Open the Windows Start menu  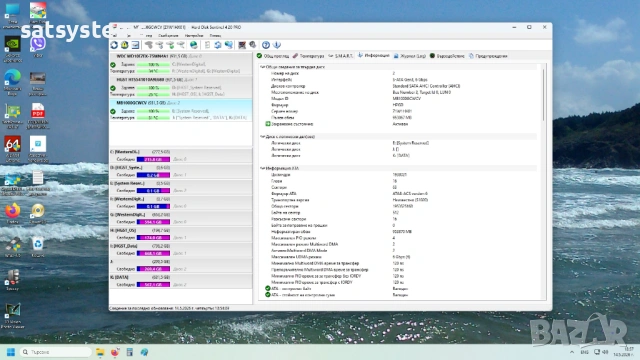pyautogui.click(x=11, y=352)
